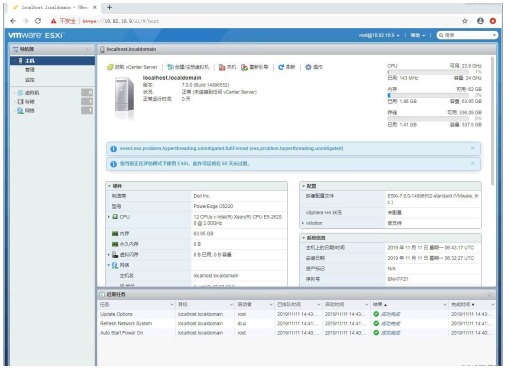Click the info icon on hyperthreading warning
This screenshot has height=369, width=510.
coord(113,149)
